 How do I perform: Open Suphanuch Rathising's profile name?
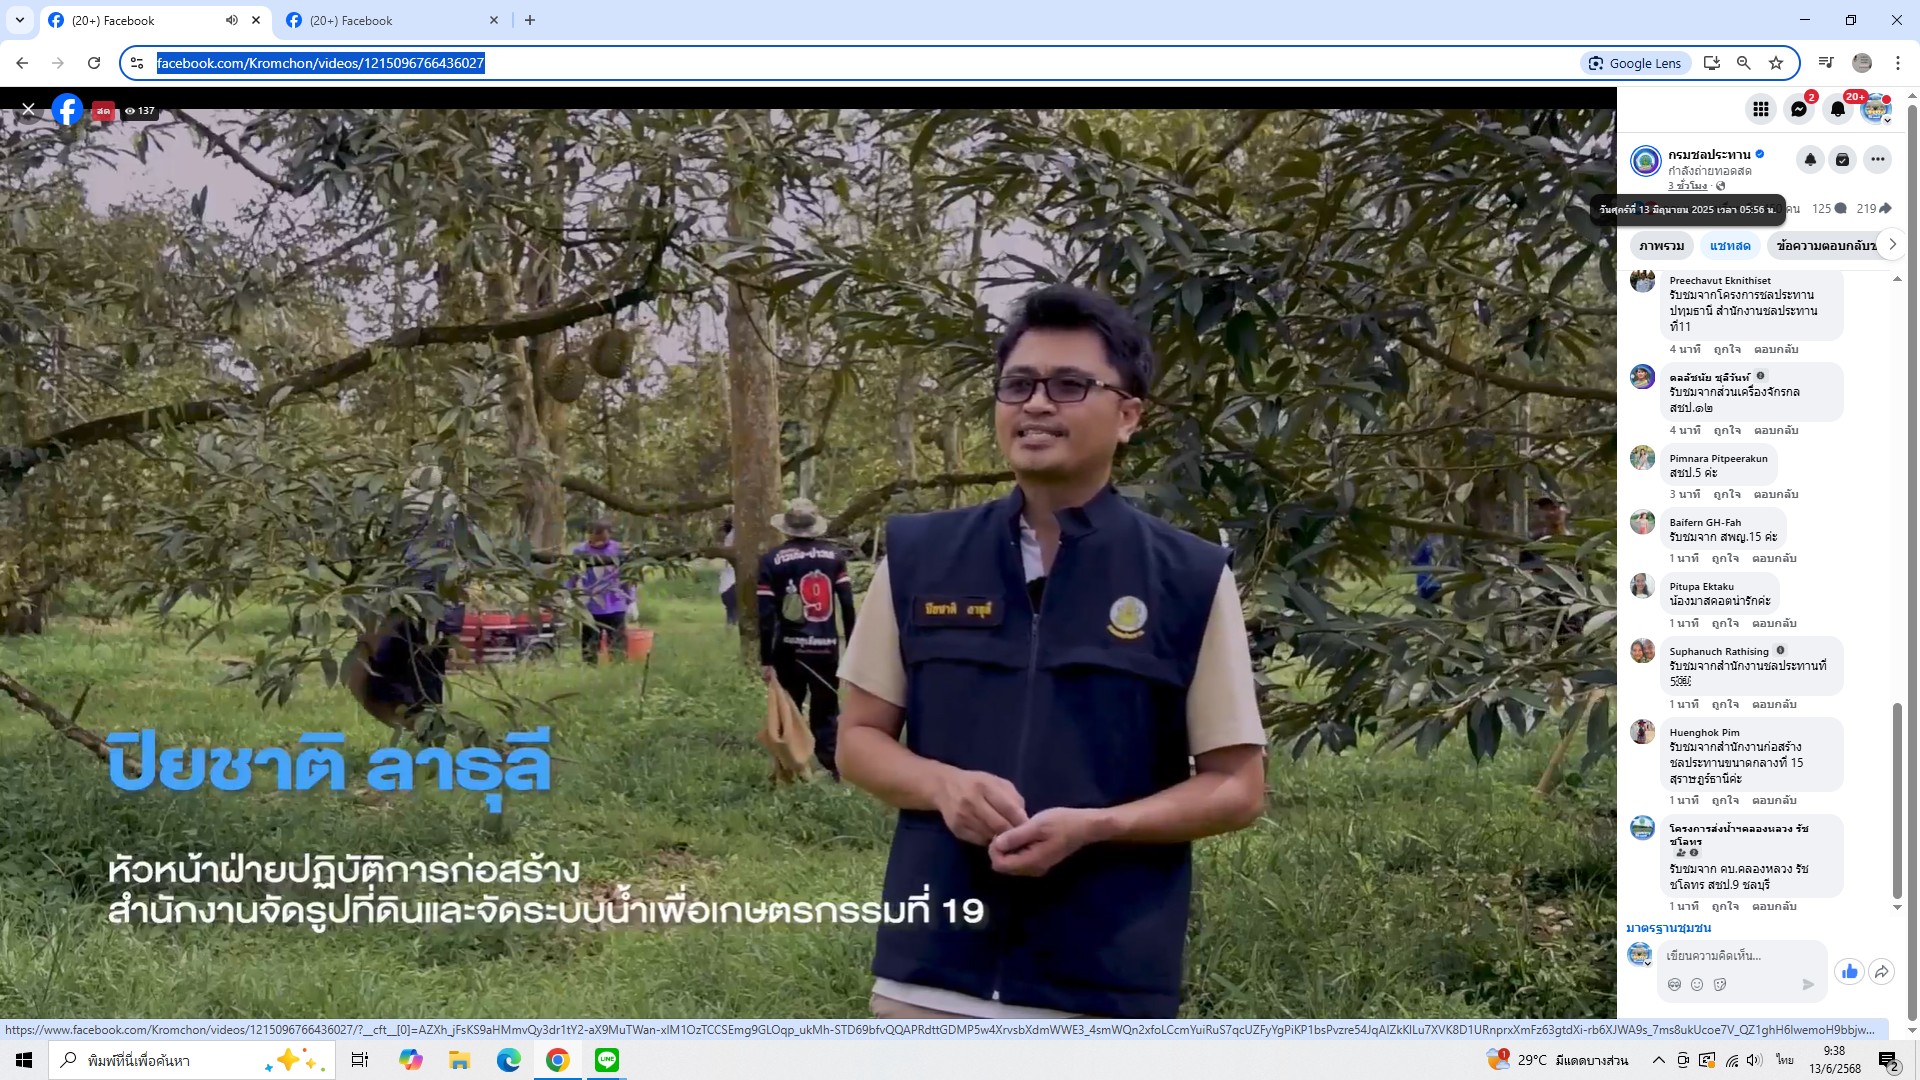coord(1718,652)
